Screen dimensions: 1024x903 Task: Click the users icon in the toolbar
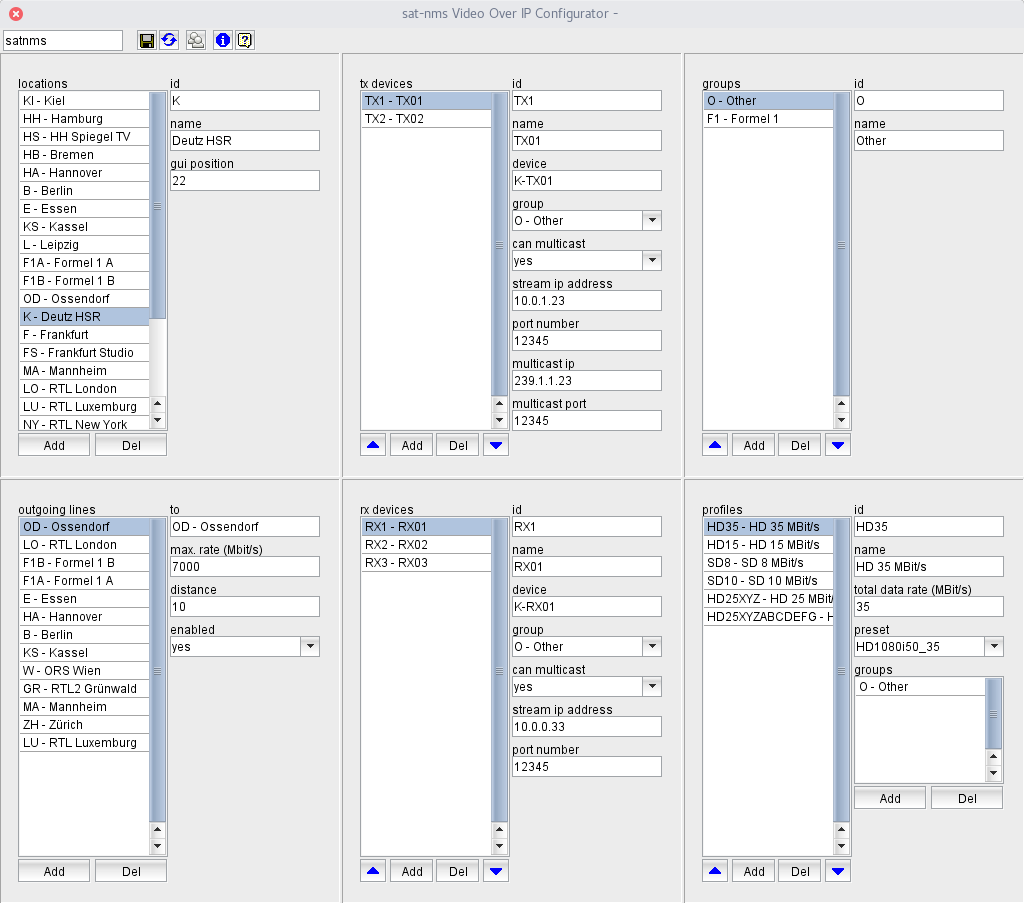pos(195,40)
